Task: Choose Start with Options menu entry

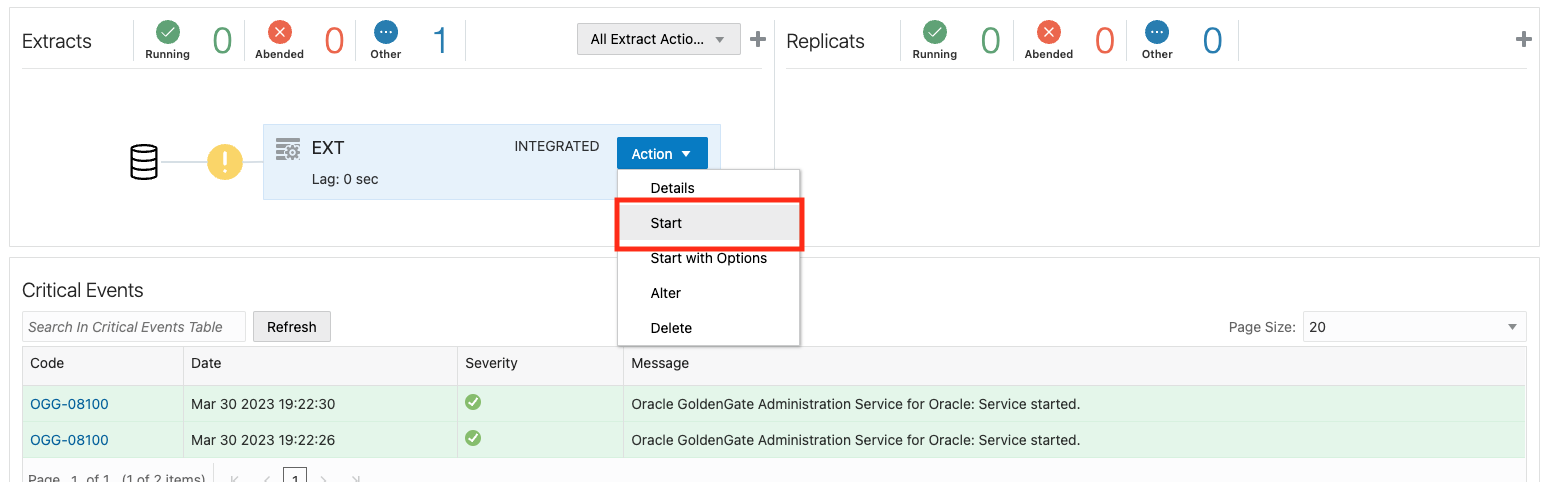Action: 708,258
